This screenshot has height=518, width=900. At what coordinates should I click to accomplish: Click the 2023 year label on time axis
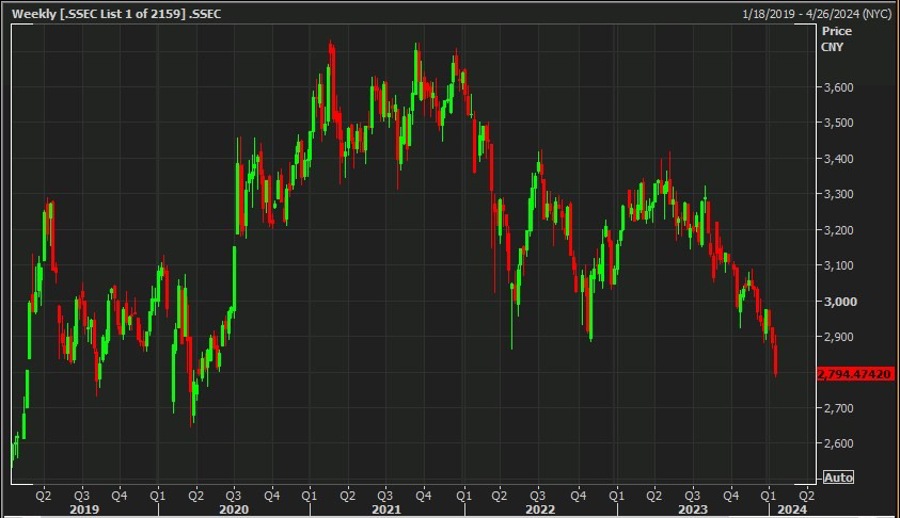coord(693,509)
